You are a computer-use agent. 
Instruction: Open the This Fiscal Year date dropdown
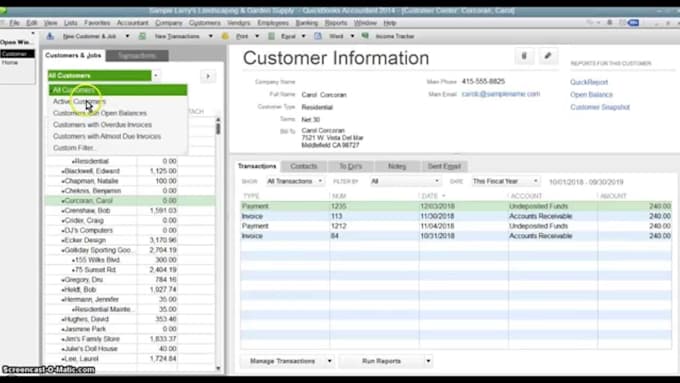click(506, 181)
